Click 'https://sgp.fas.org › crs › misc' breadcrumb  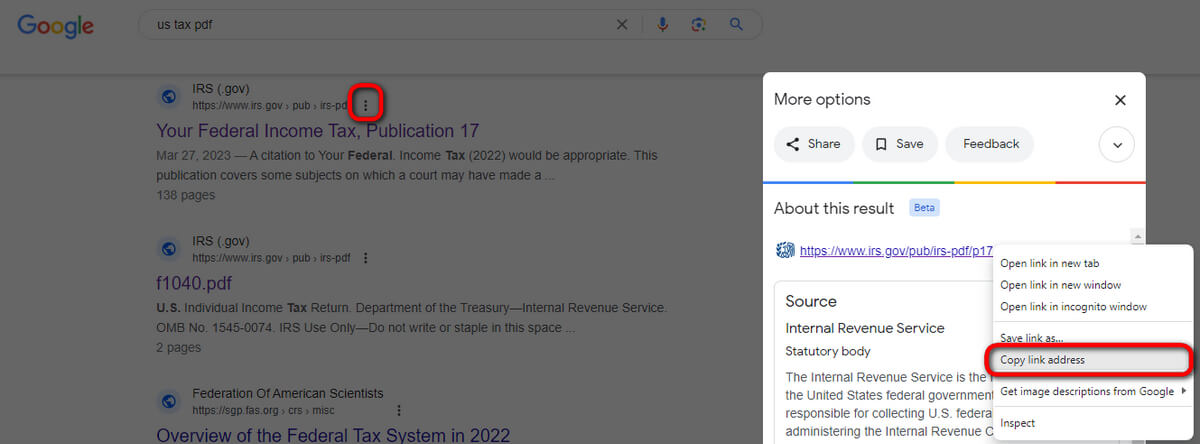(265, 410)
